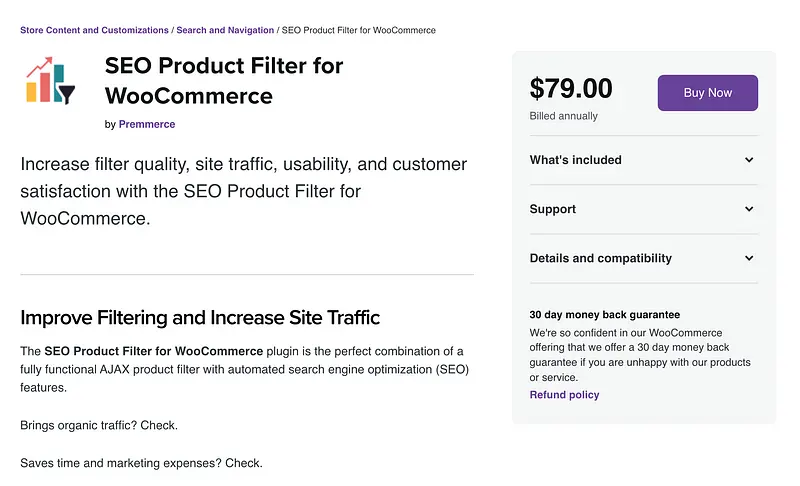
Task: Click the Brings organic traffic line
Action: click(99, 425)
